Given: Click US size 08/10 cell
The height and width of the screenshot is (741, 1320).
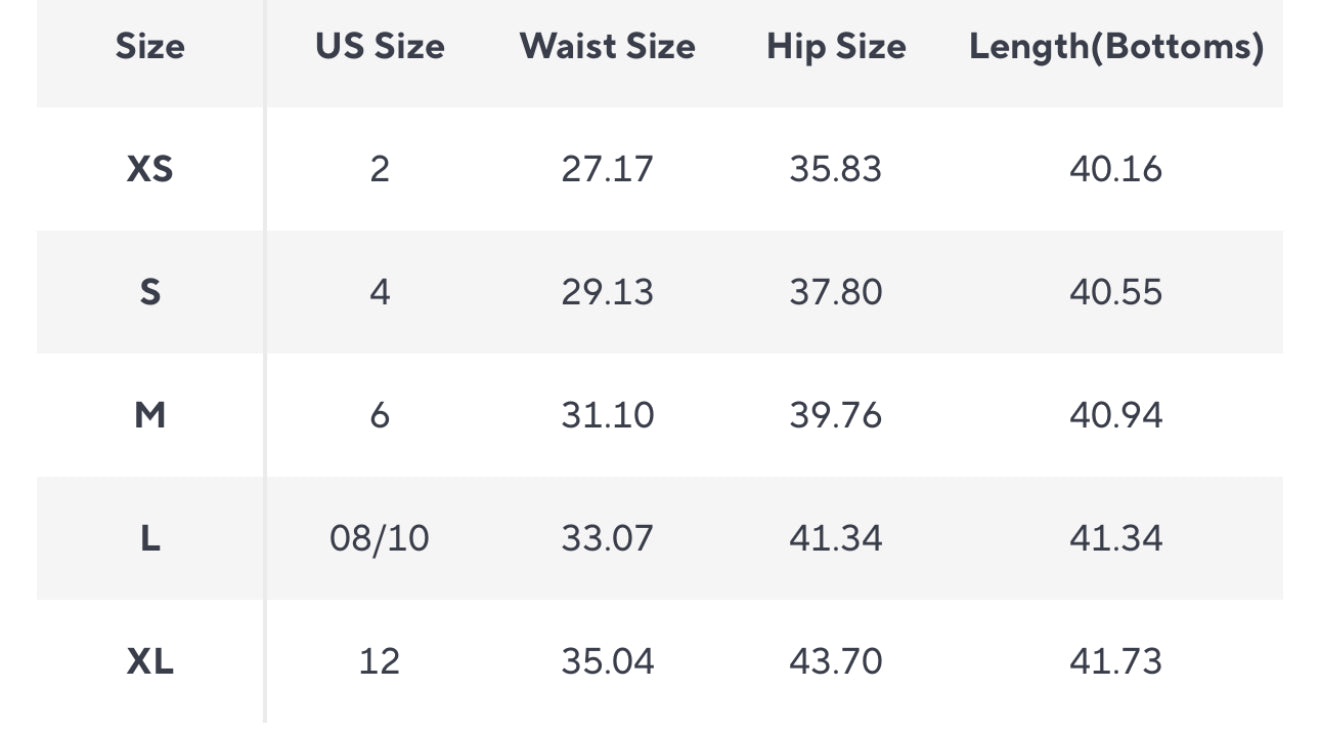Looking at the screenshot, I should pos(380,538).
